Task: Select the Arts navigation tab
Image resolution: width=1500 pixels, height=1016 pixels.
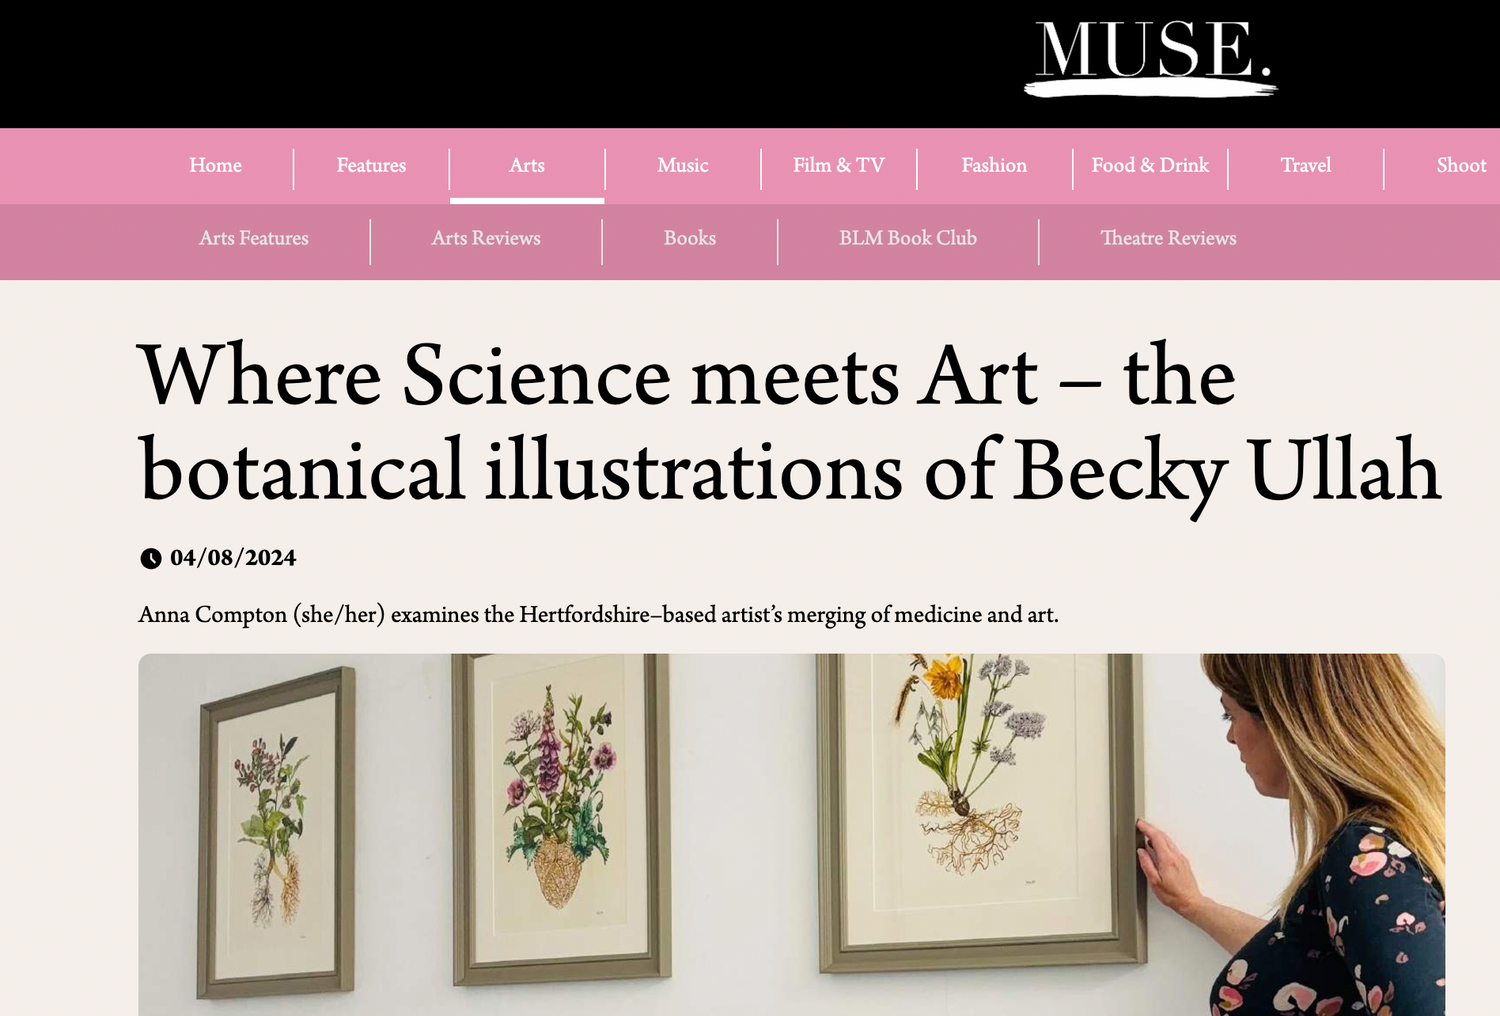Action: click(527, 166)
